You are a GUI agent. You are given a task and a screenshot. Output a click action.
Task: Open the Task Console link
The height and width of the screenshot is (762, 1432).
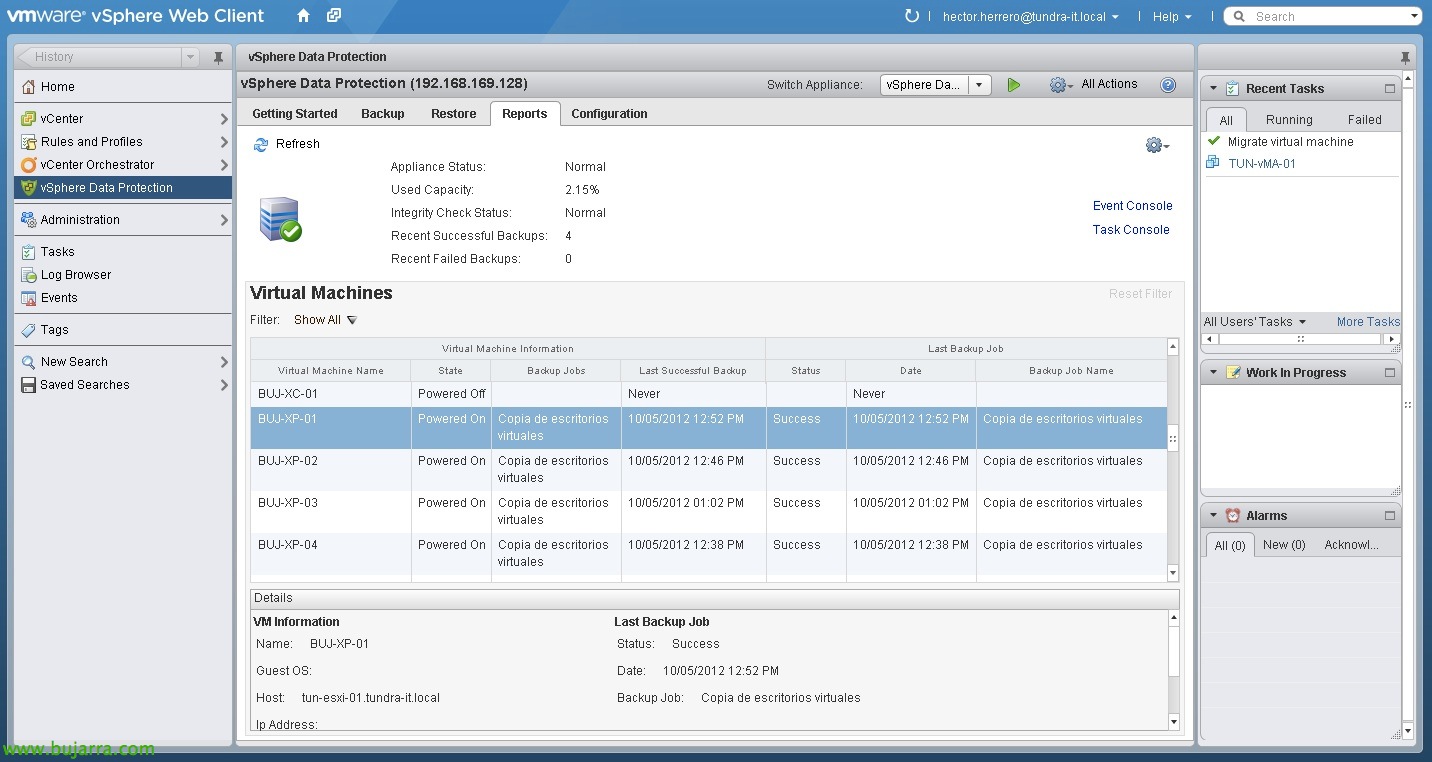tap(1131, 230)
